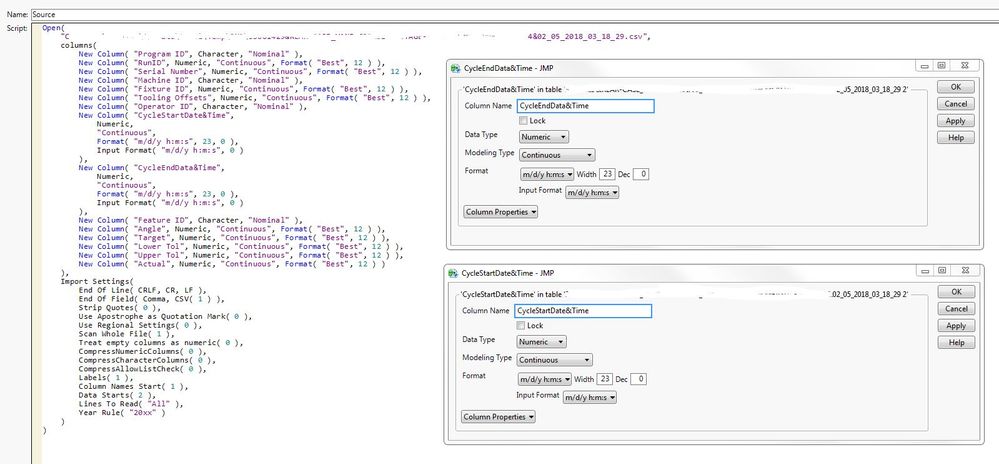The width and height of the screenshot is (999, 464).
Task: Click the "Lower Tol" column line in script
Action: click(241, 246)
